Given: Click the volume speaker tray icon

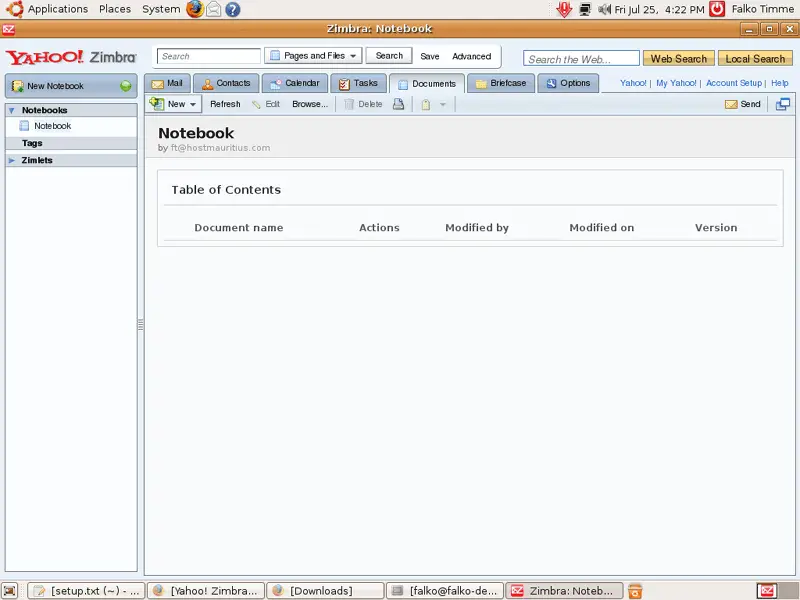Looking at the screenshot, I should [604, 9].
